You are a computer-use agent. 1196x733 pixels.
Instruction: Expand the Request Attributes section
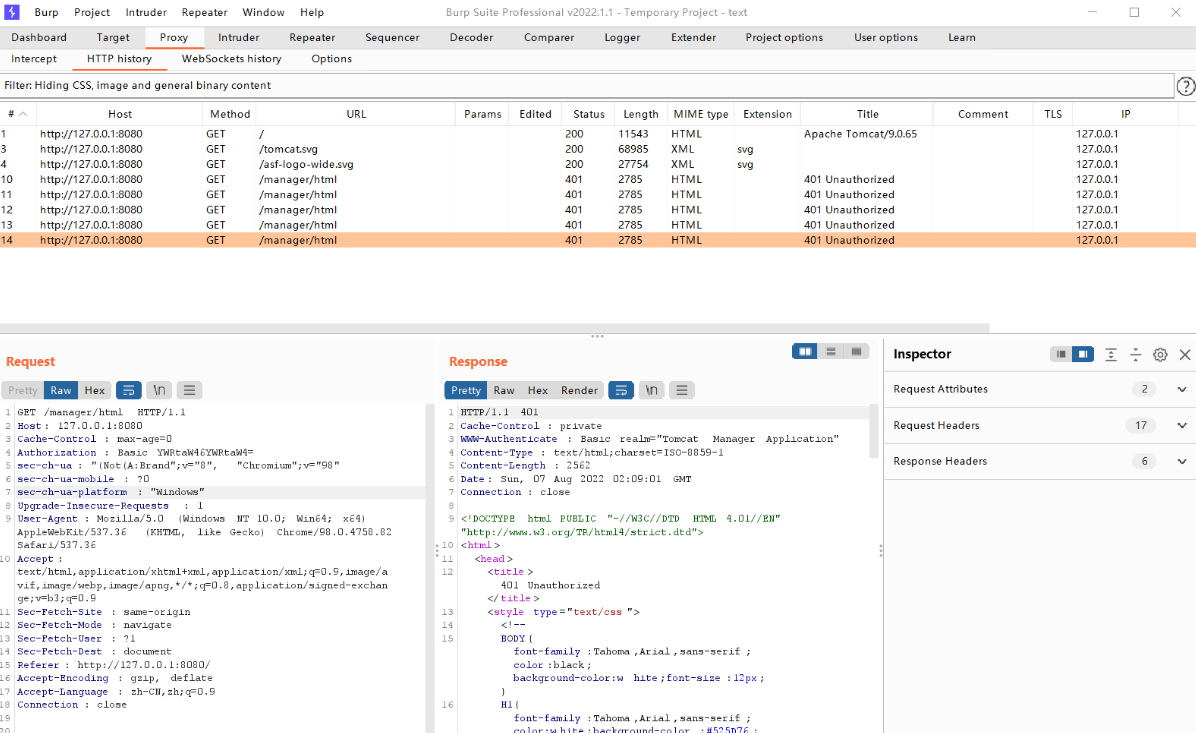pos(1182,389)
